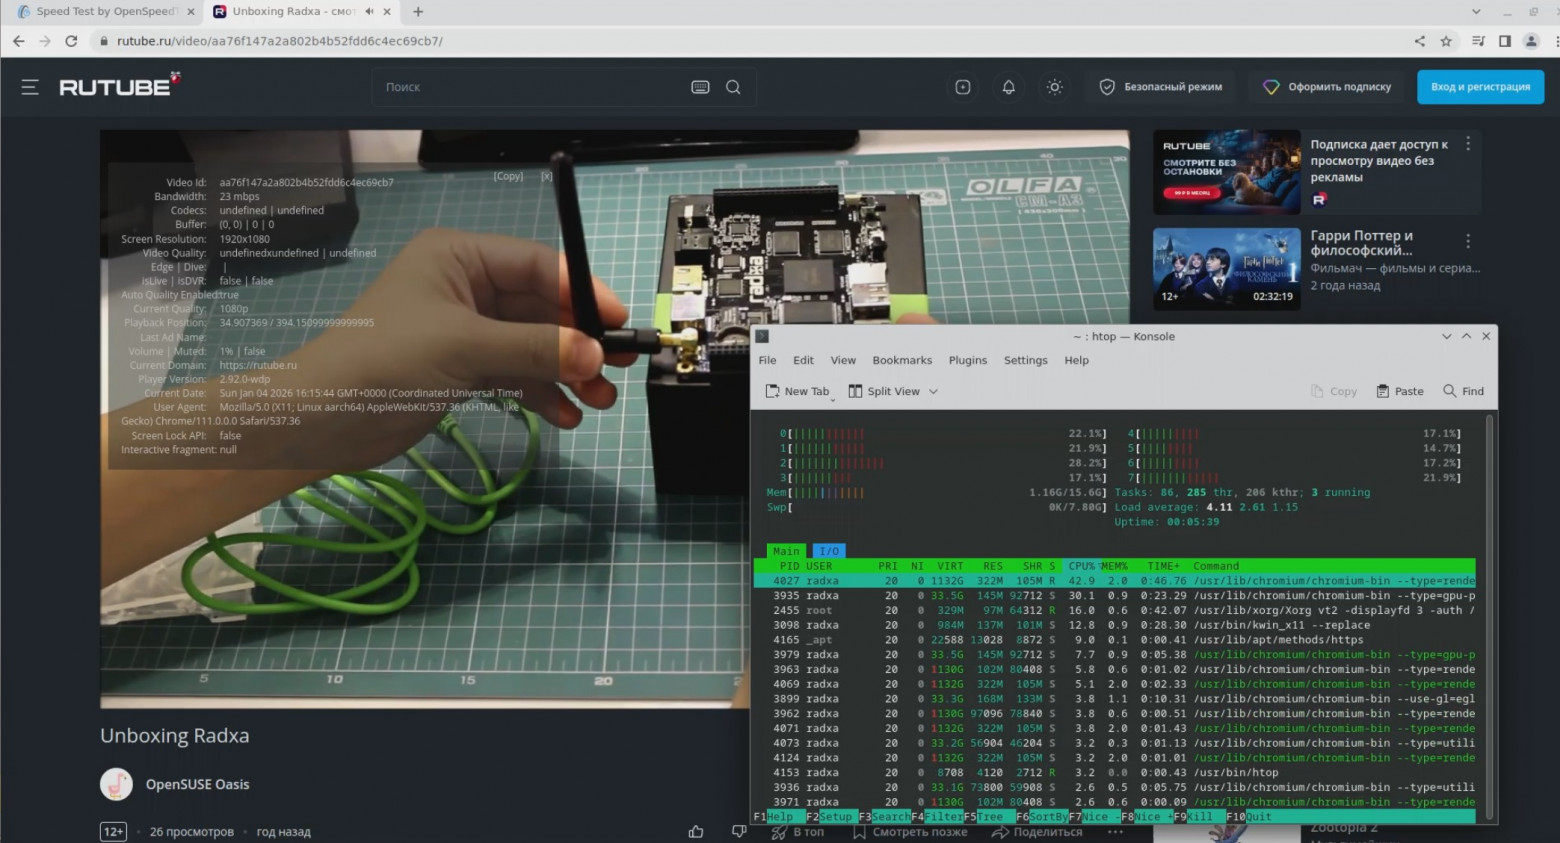Open the subscription promo thumbnail

coord(1227,172)
